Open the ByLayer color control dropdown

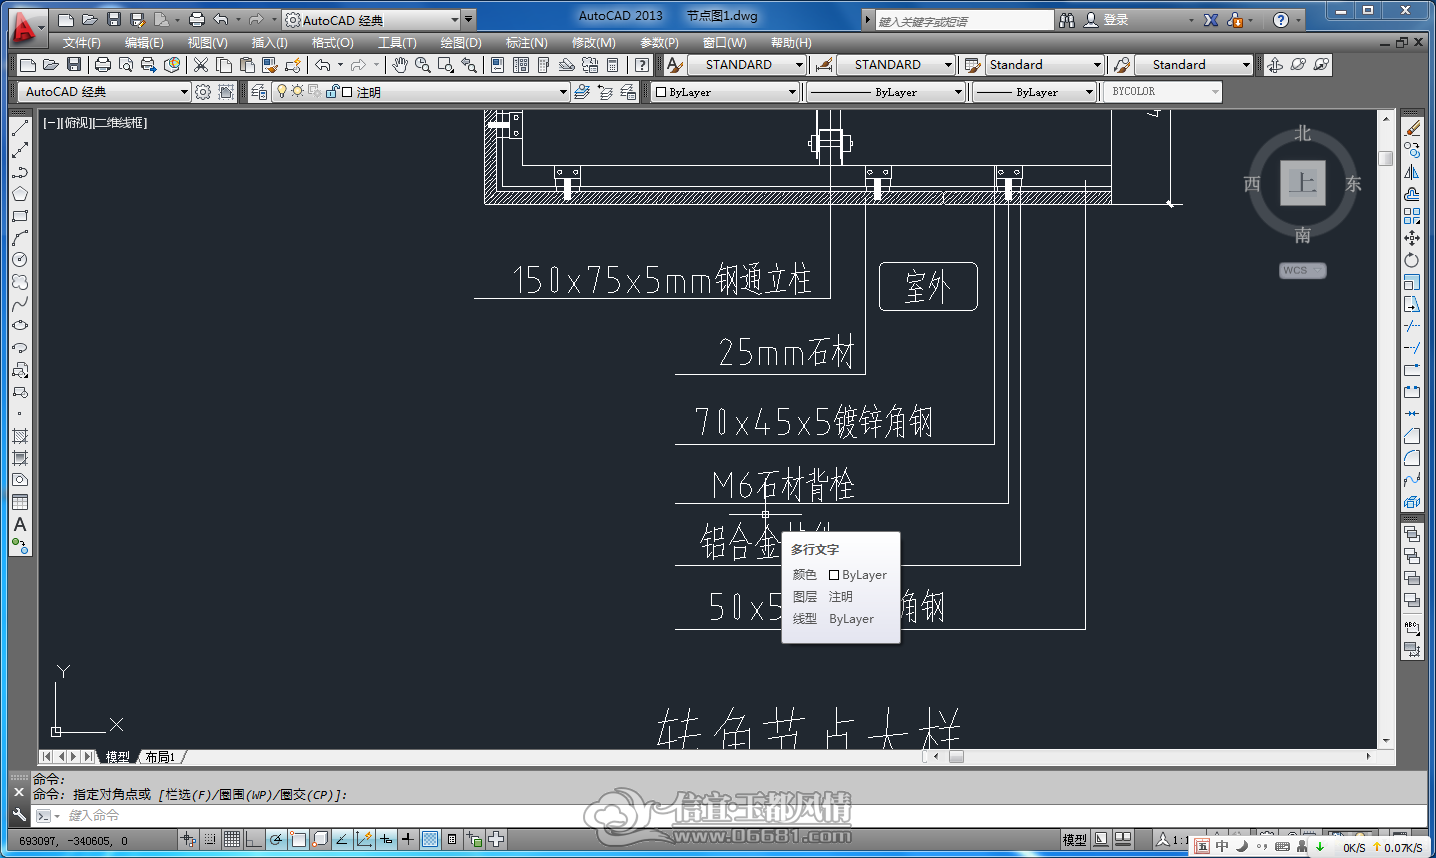pyautogui.click(x=792, y=92)
